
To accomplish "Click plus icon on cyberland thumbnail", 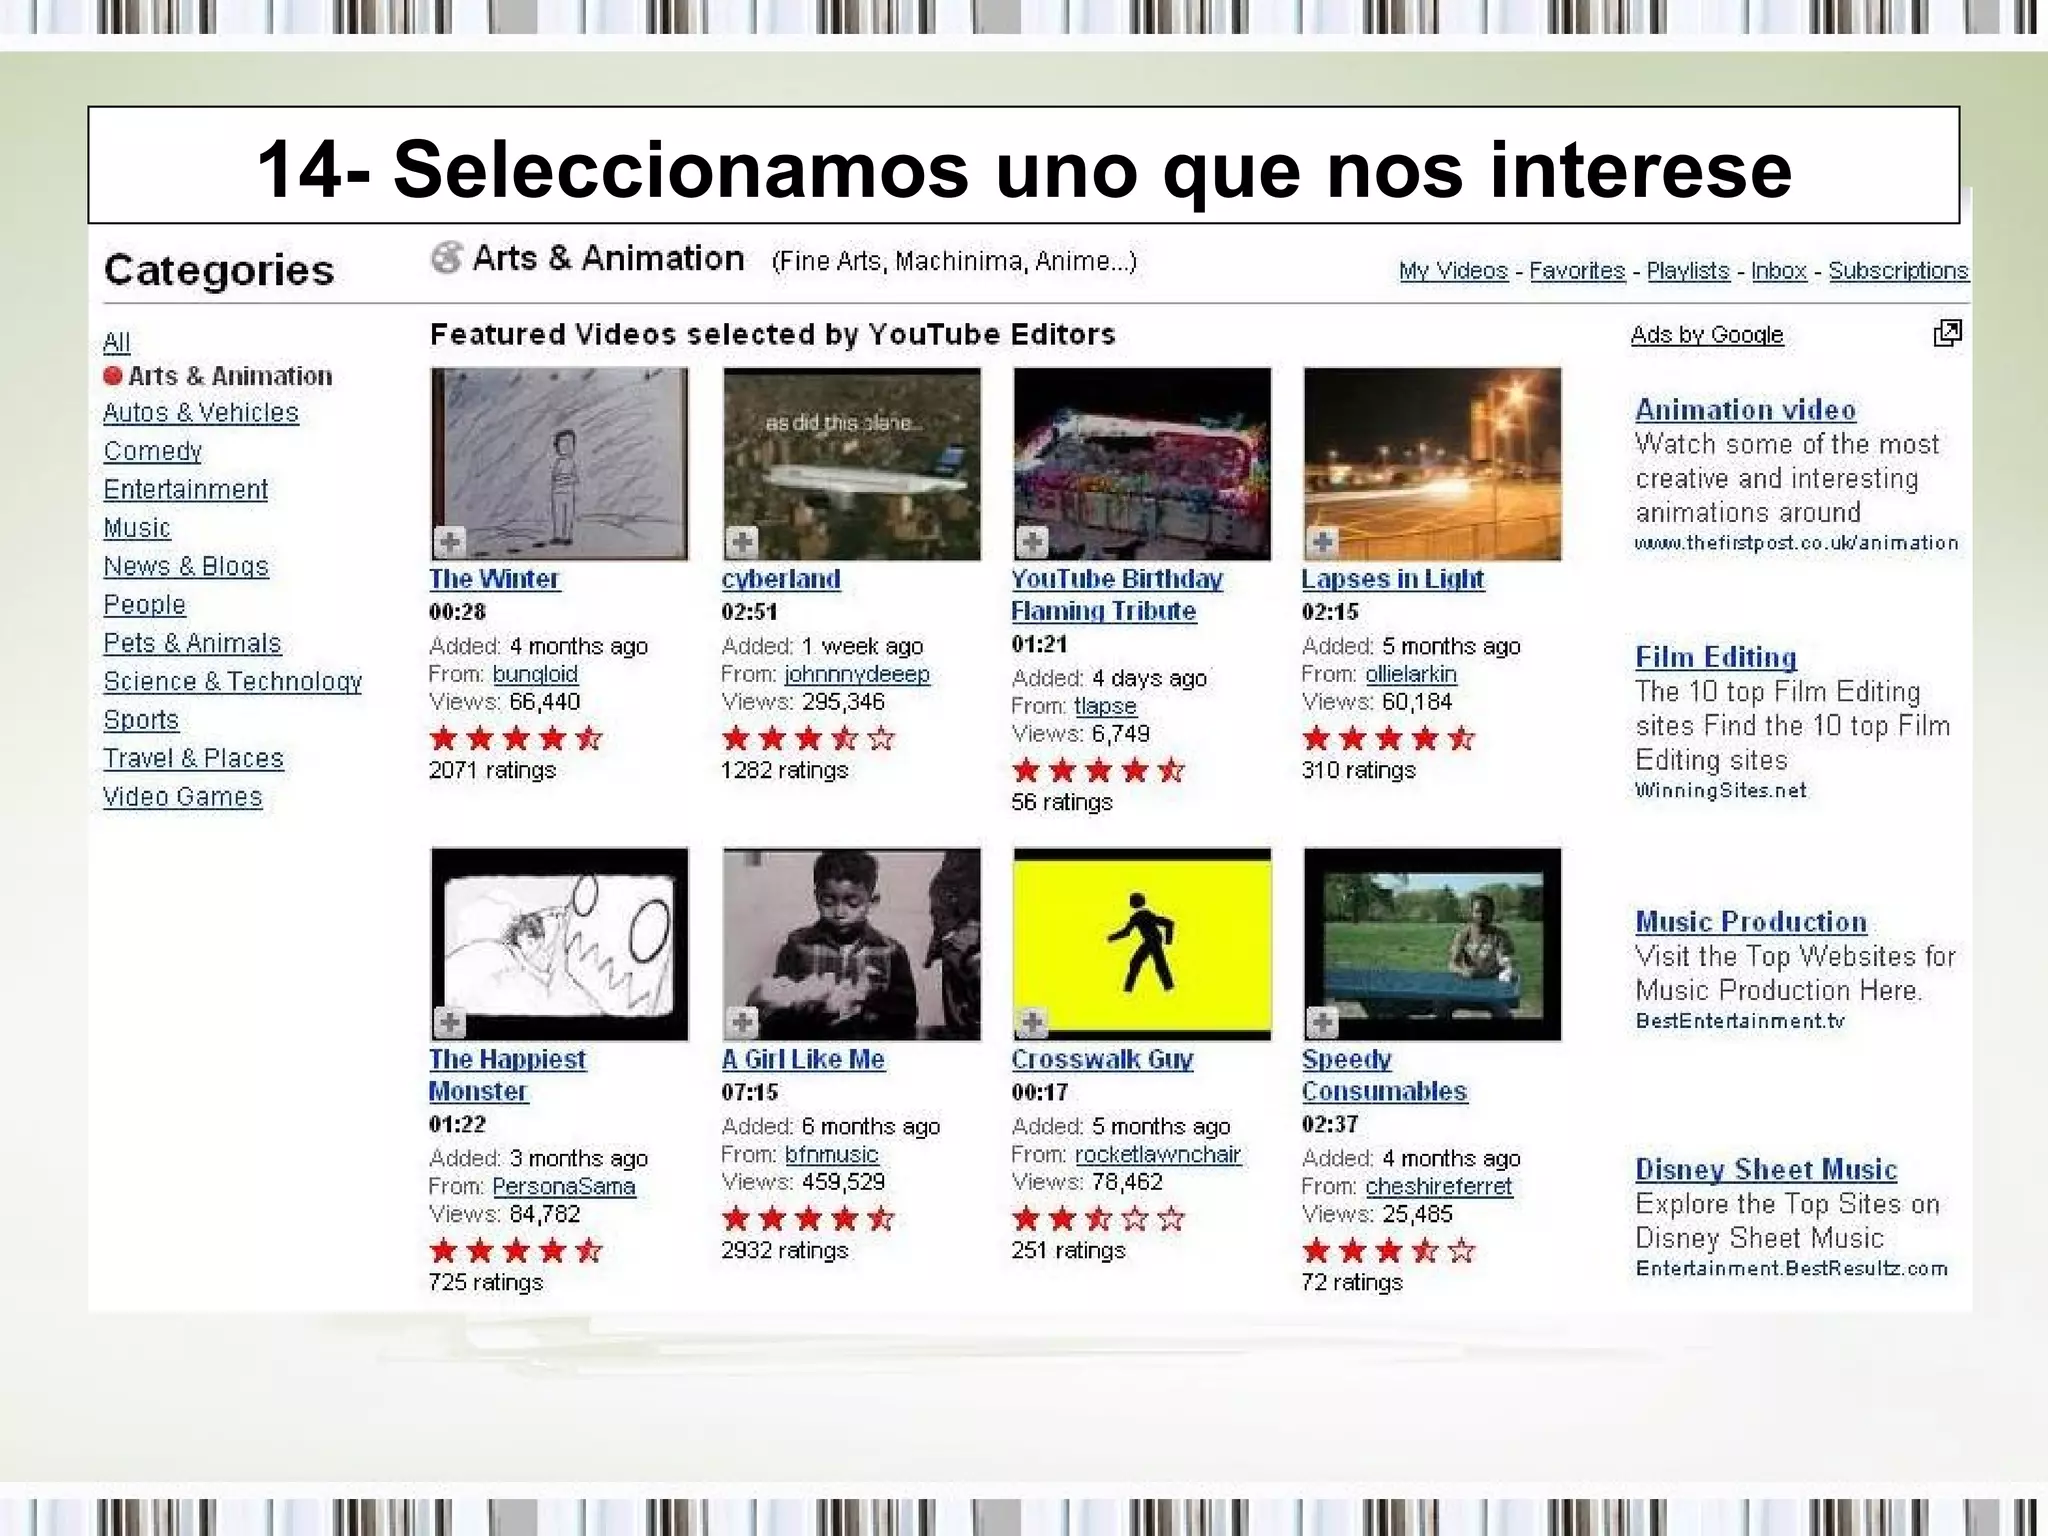I will (741, 542).
